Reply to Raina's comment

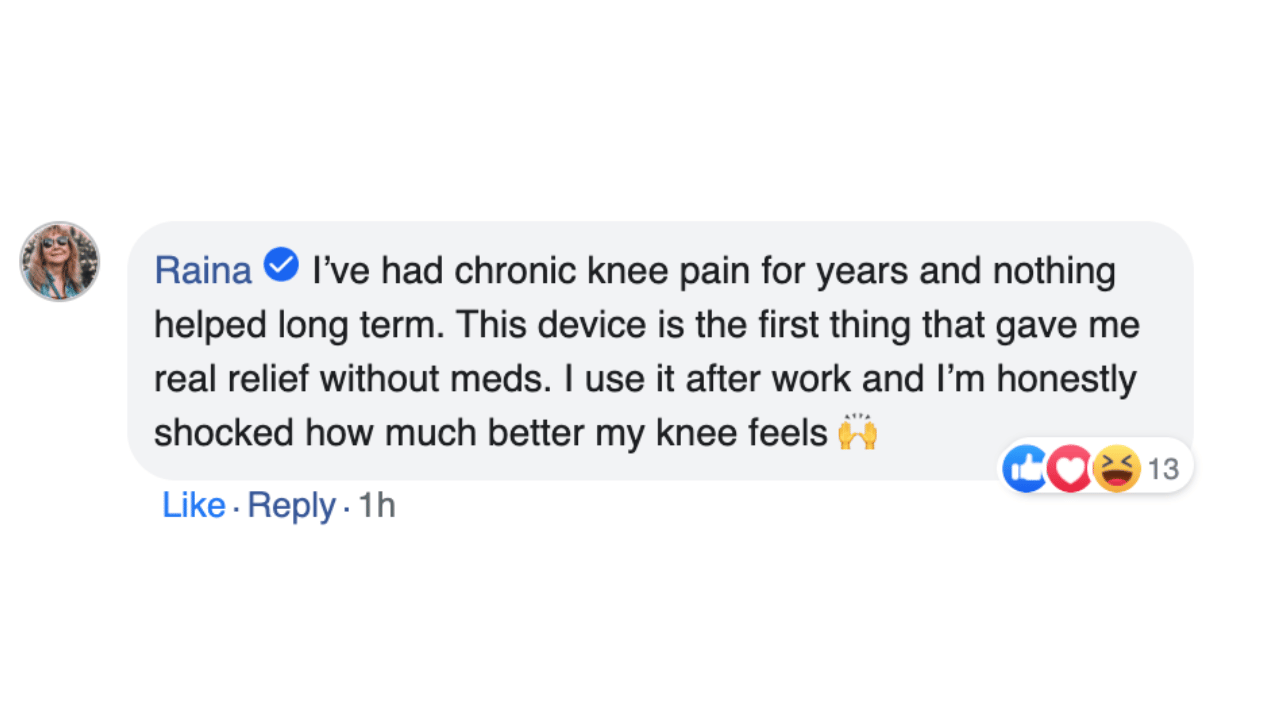(291, 506)
